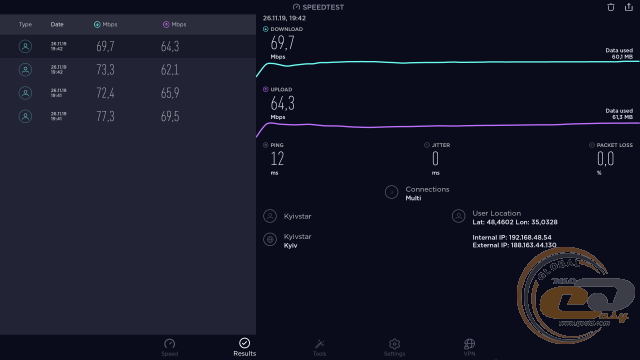Click the Internal IP 192.168.48.54 text
Viewport: 640px width, 360px height.
click(512, 237)
